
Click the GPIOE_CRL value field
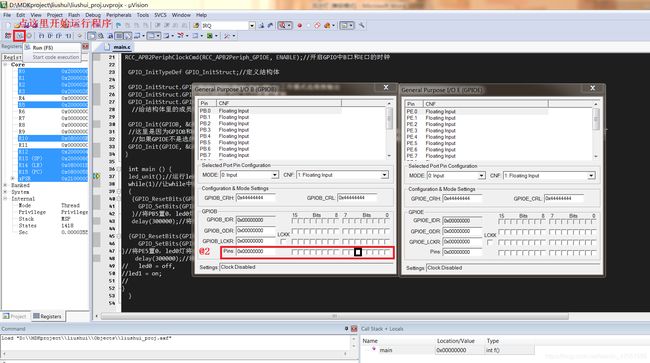pyautogui.click(x=563, y=199)
